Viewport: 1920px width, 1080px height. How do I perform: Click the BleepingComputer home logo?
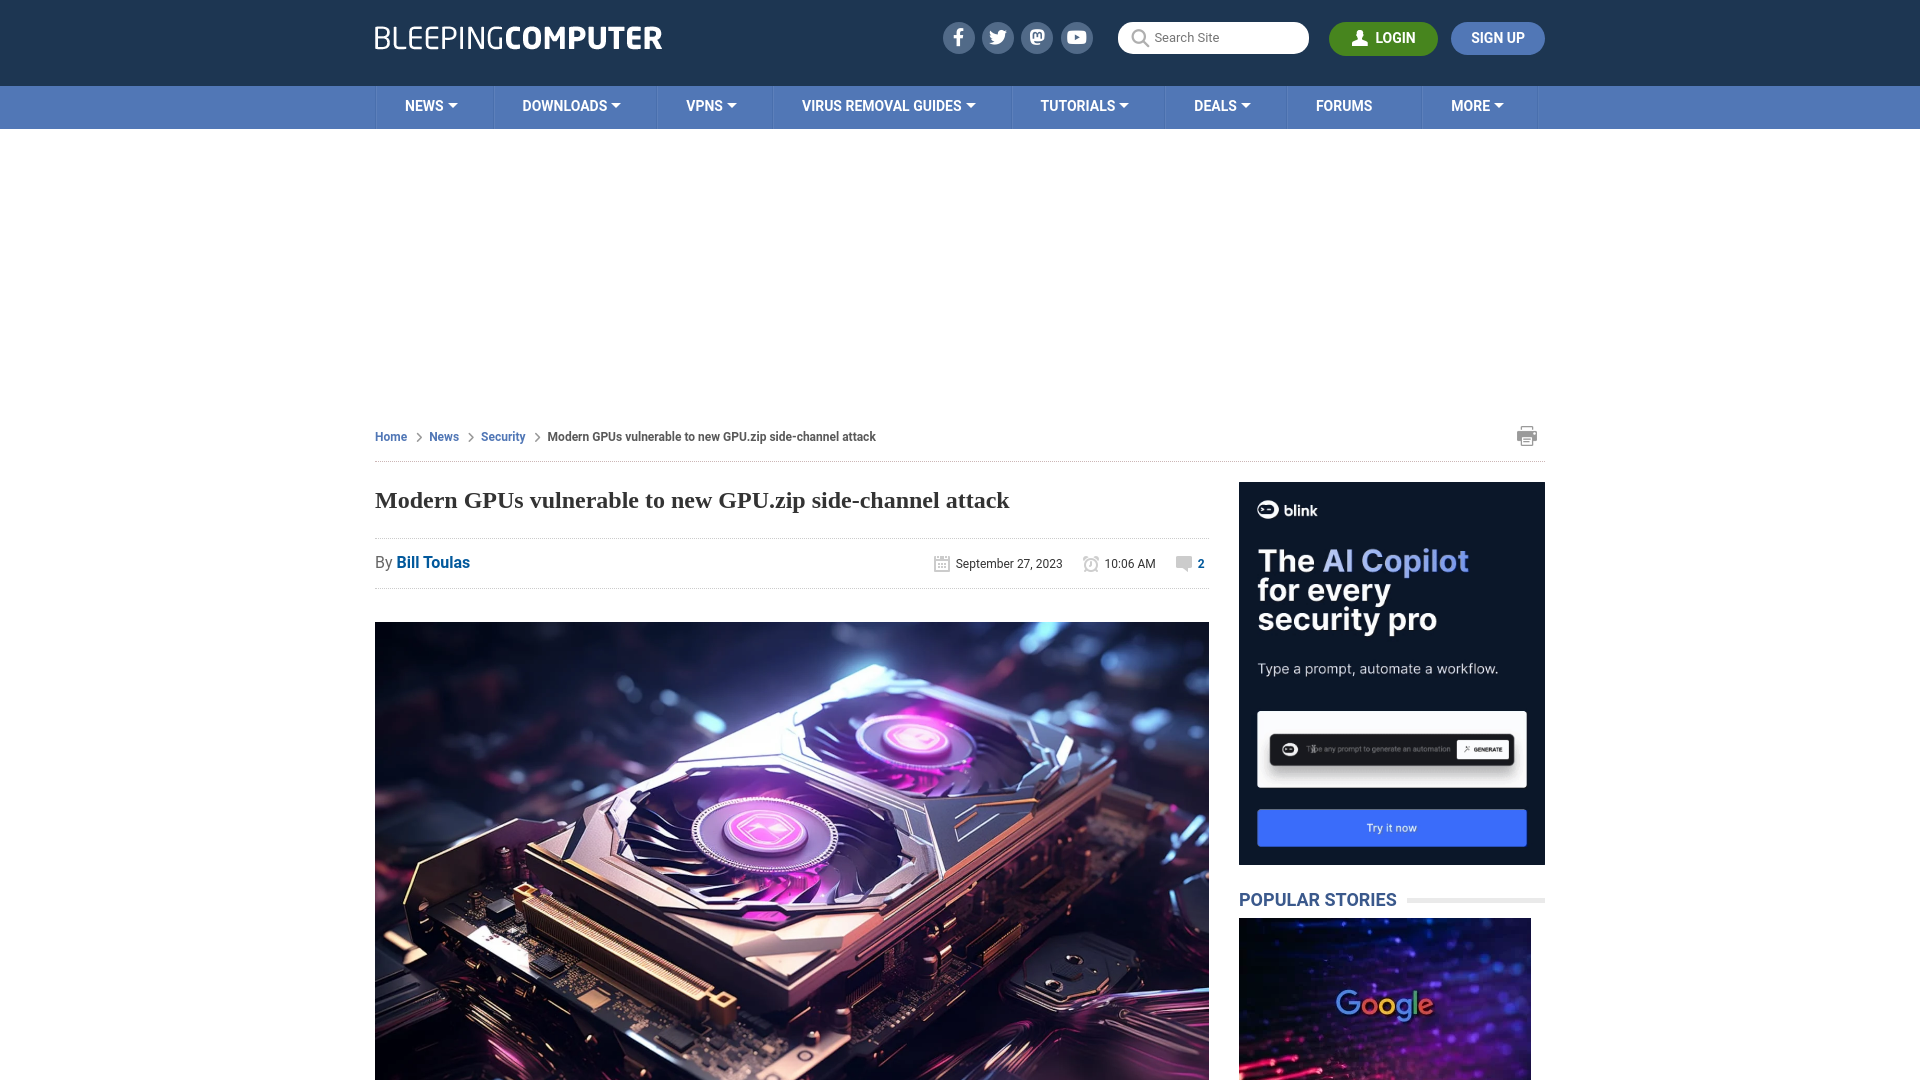(x=518, y=37)
